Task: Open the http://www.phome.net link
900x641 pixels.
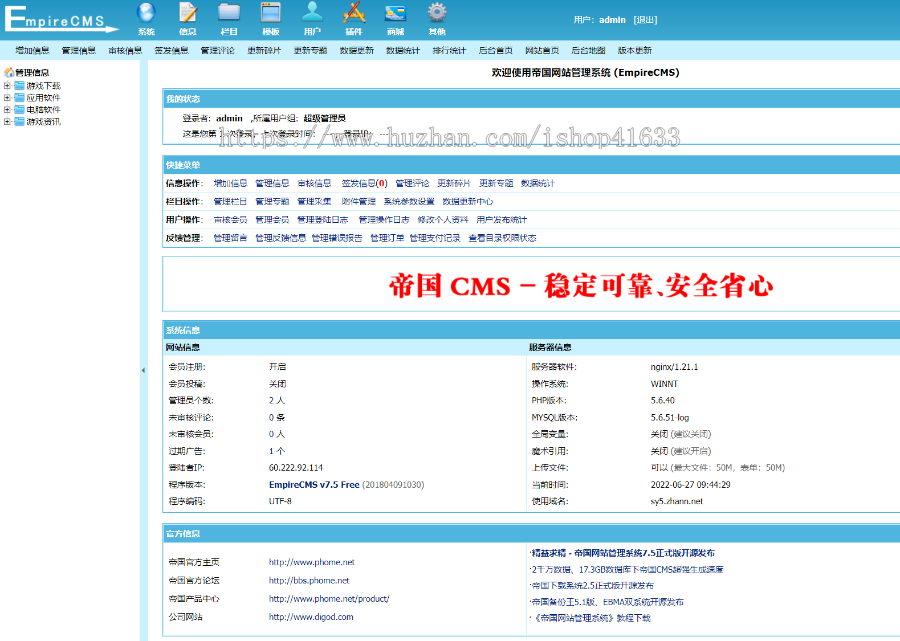Action: point(312,562)
